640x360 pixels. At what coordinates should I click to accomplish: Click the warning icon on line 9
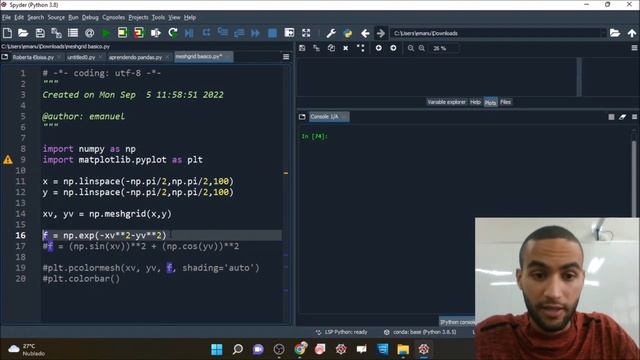point(8,160)
